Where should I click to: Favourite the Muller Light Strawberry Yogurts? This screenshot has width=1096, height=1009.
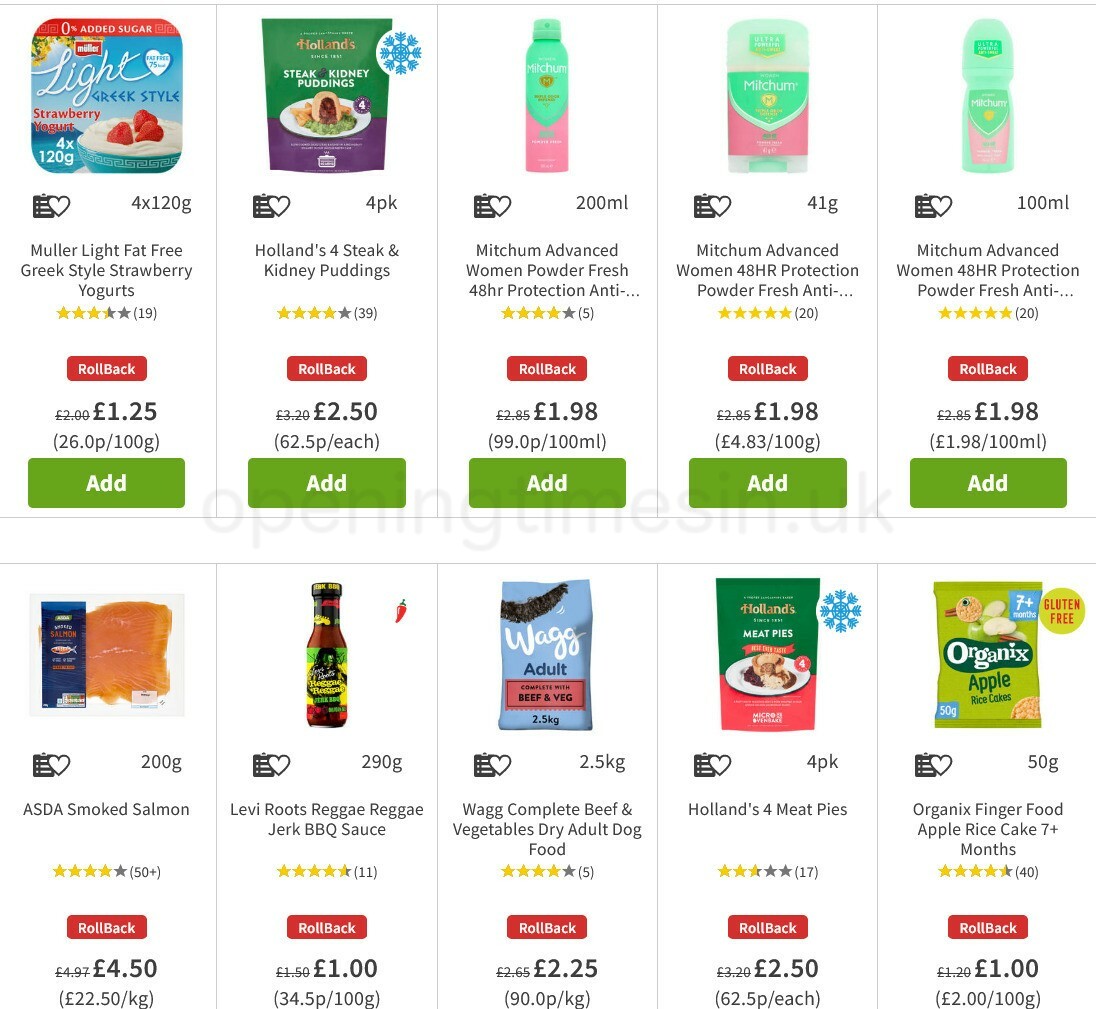62,205
